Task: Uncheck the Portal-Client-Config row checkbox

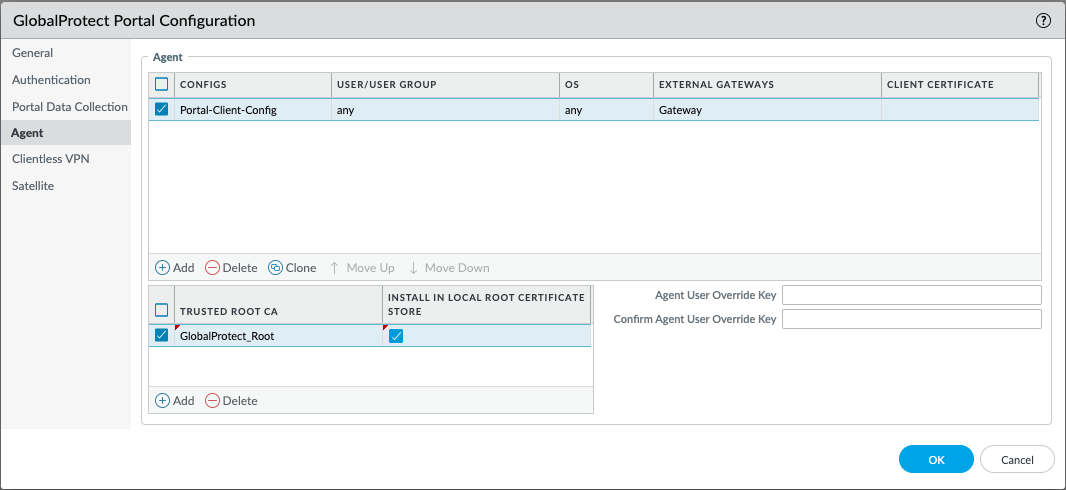Action: tap(162, 110)
